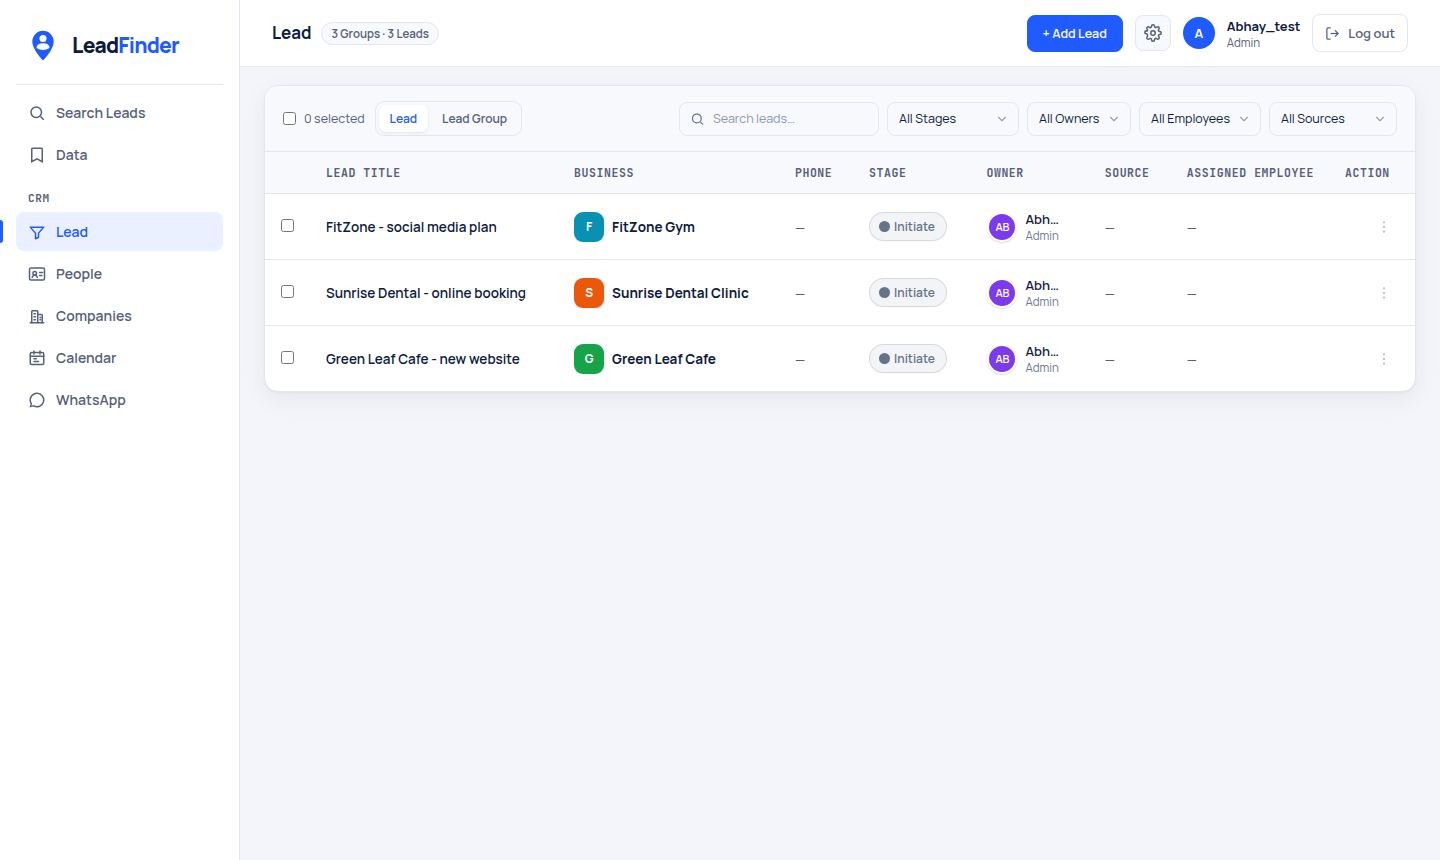Click the Green Leaf Cafe 'G' icon
This screenshot has width=1440, height=860.
point(589,359)
